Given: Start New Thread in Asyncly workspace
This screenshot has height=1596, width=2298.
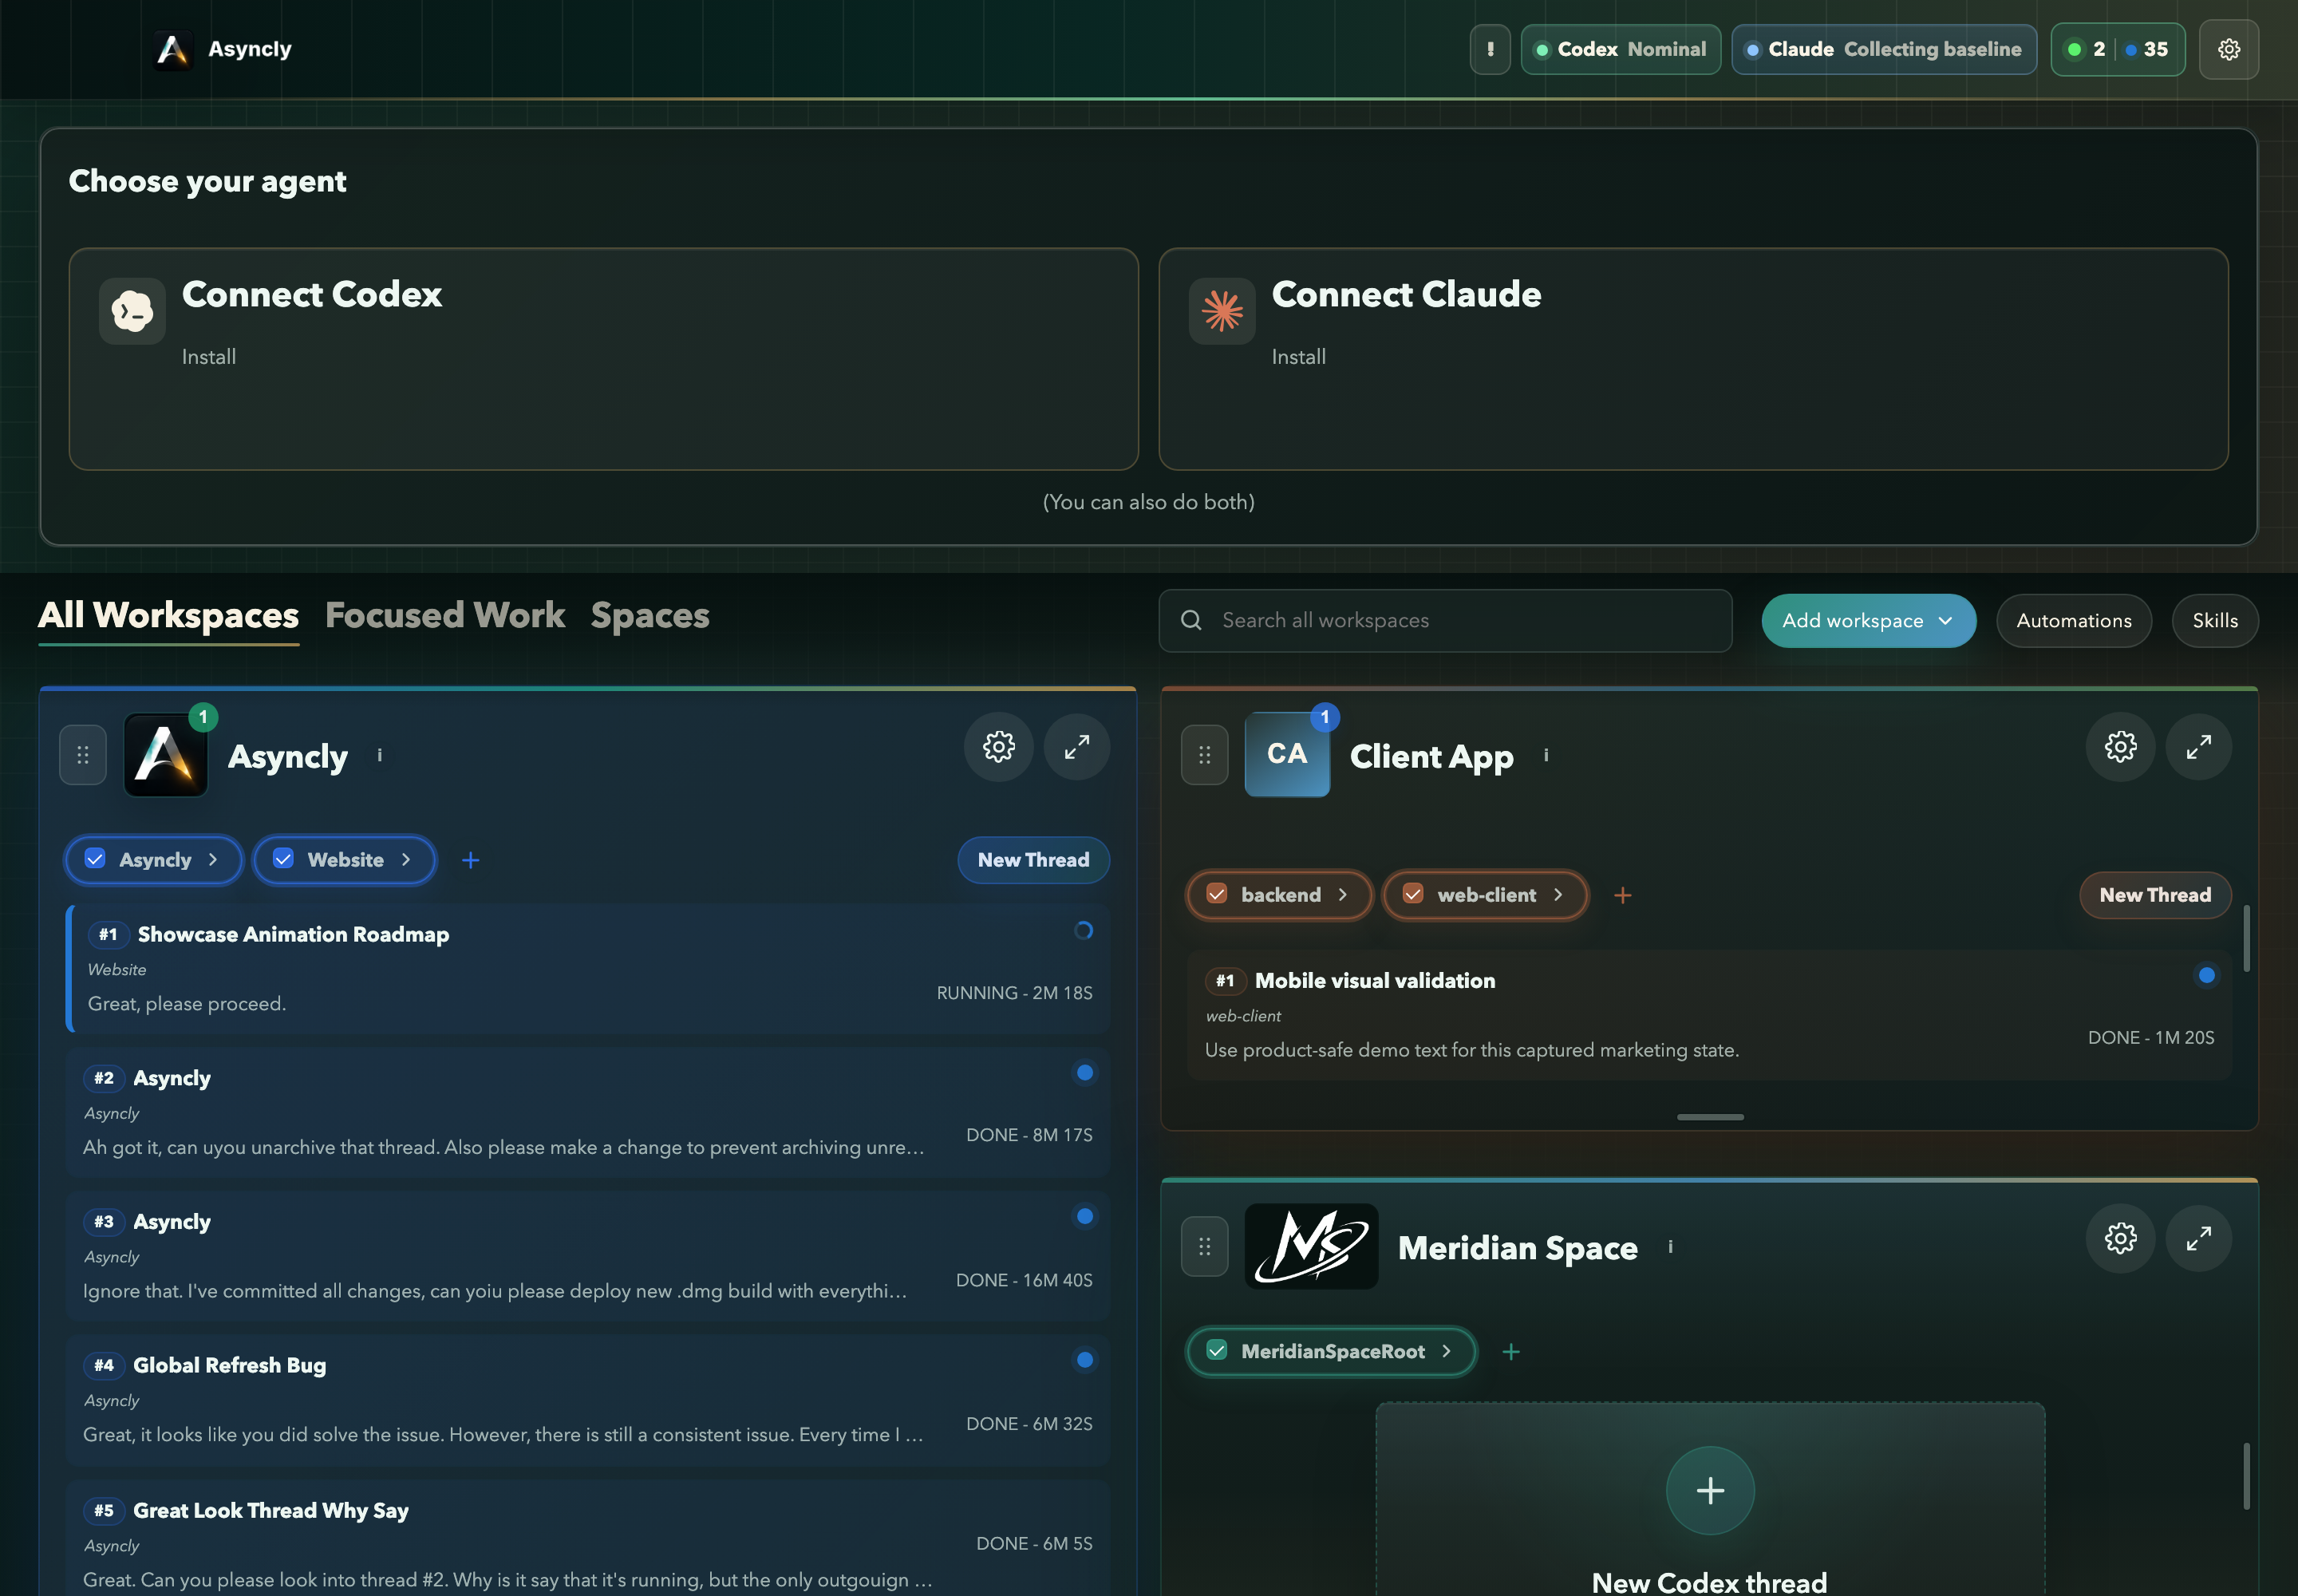Looking at the screenshot, I should tap(1033, 860).
